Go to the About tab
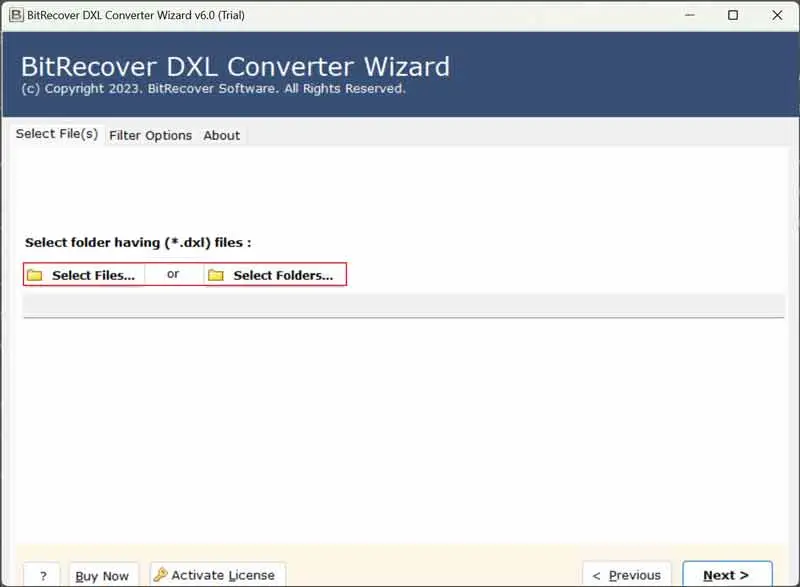Viewport: 800px width, 587px height. (x=221, y=135)
